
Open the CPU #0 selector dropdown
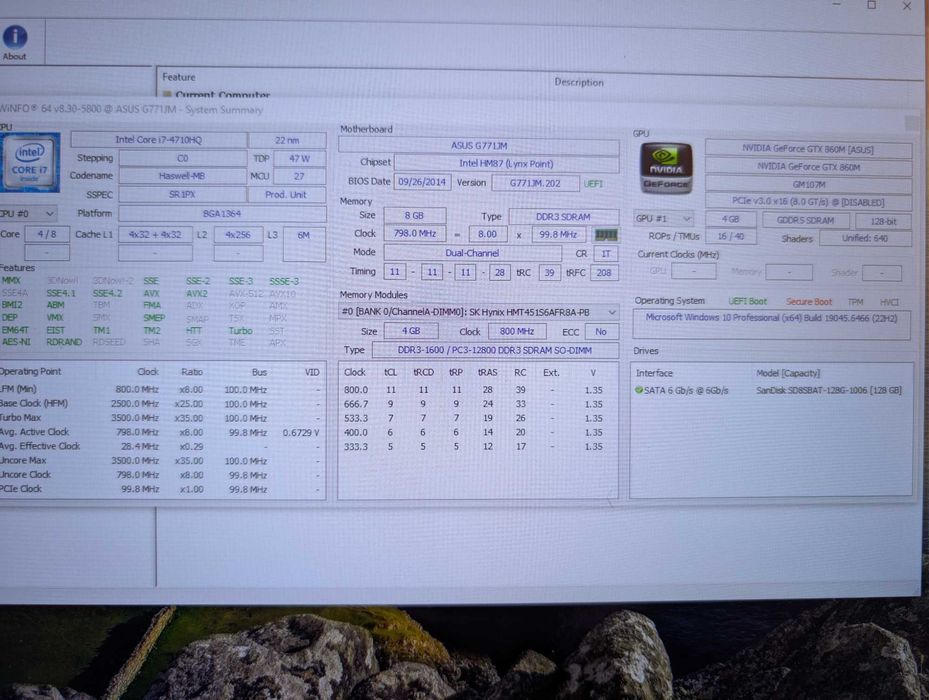tap(28, 213)
